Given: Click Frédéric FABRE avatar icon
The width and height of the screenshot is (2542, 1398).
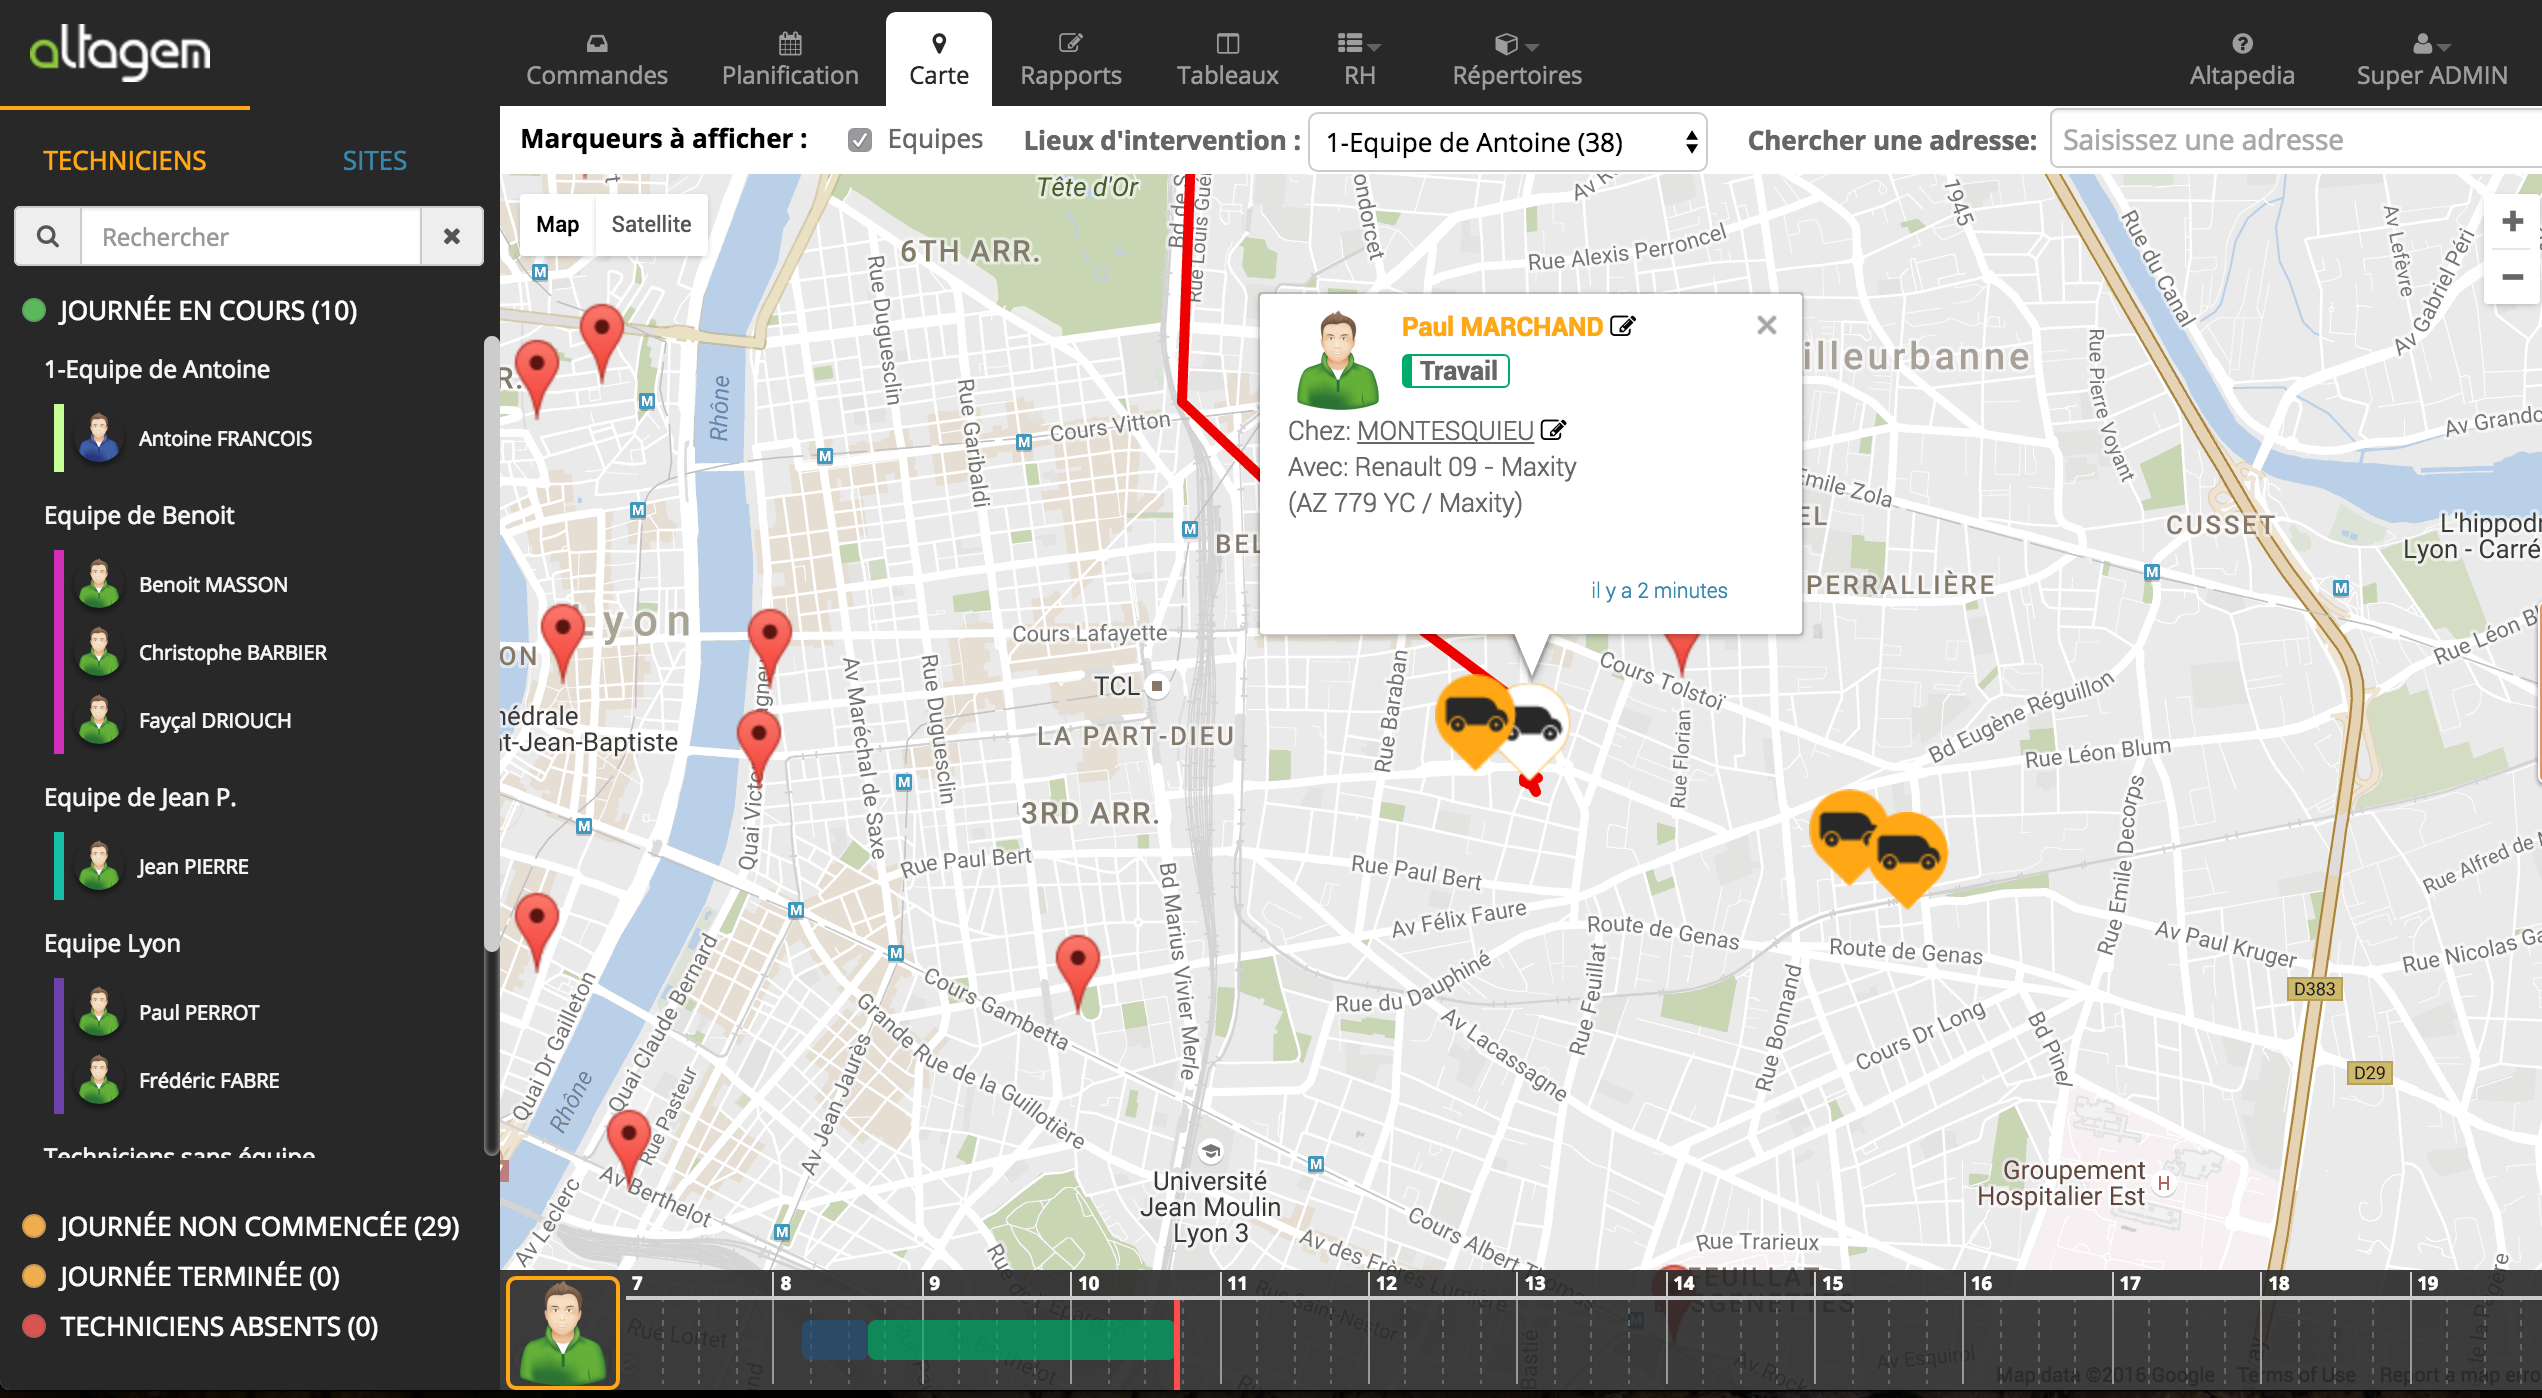Looking at the screenshot, I should (x=99, y=1080).
